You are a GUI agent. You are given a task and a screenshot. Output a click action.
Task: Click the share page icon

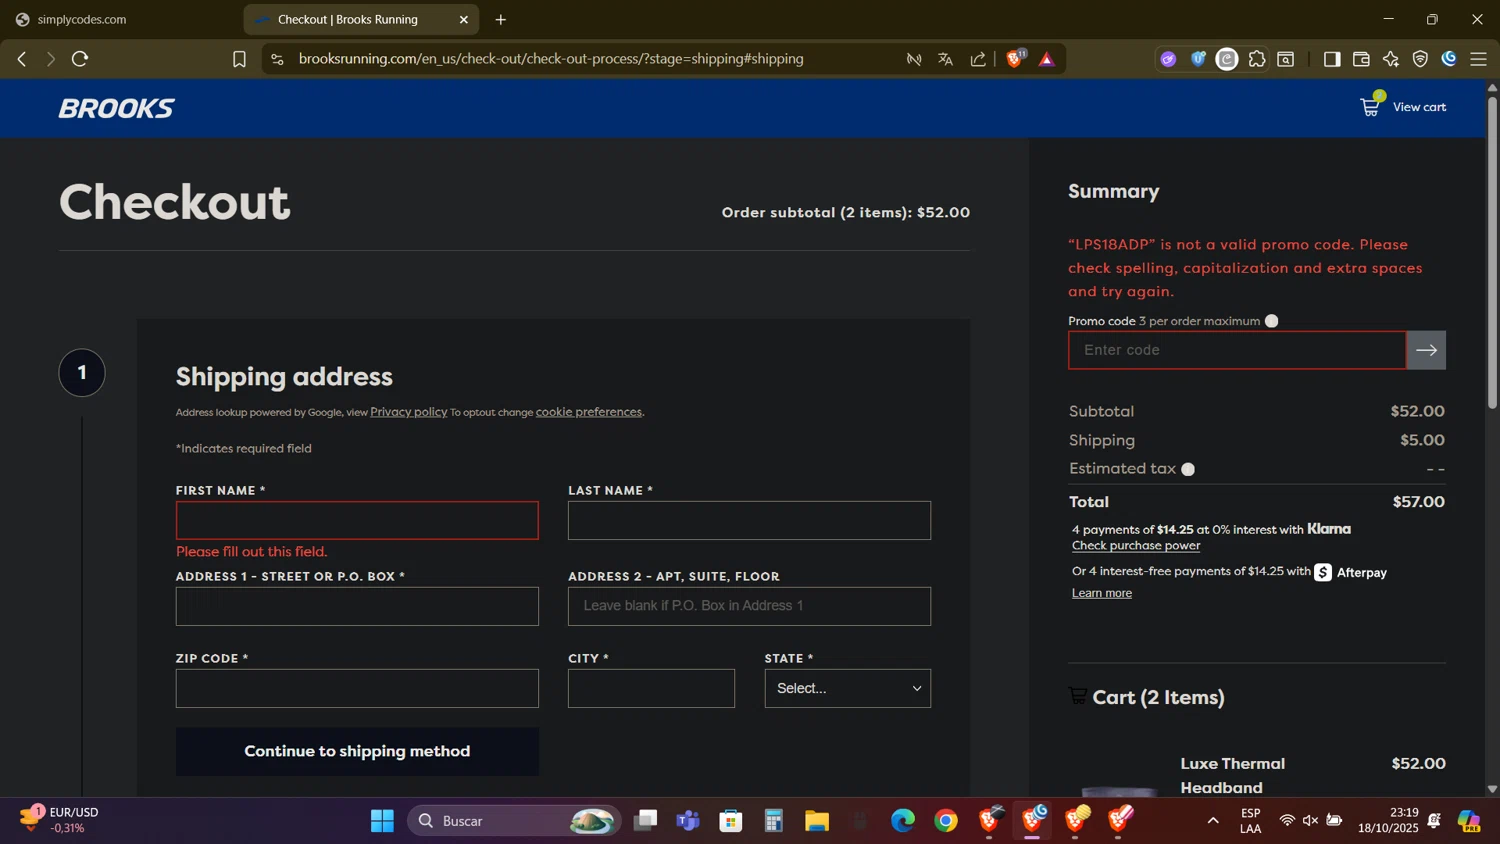[x=978, y=59]
